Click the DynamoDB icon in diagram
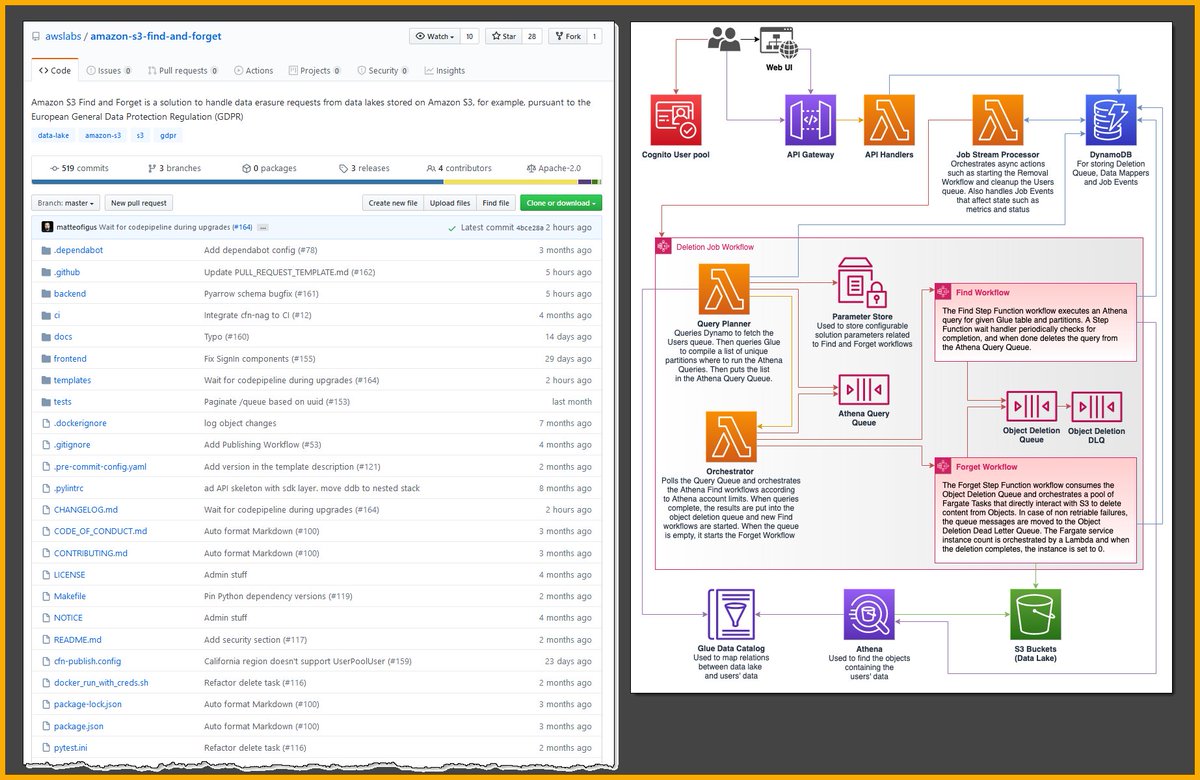This screenshot has height=780, width=1200. (x=1112, y=121)
